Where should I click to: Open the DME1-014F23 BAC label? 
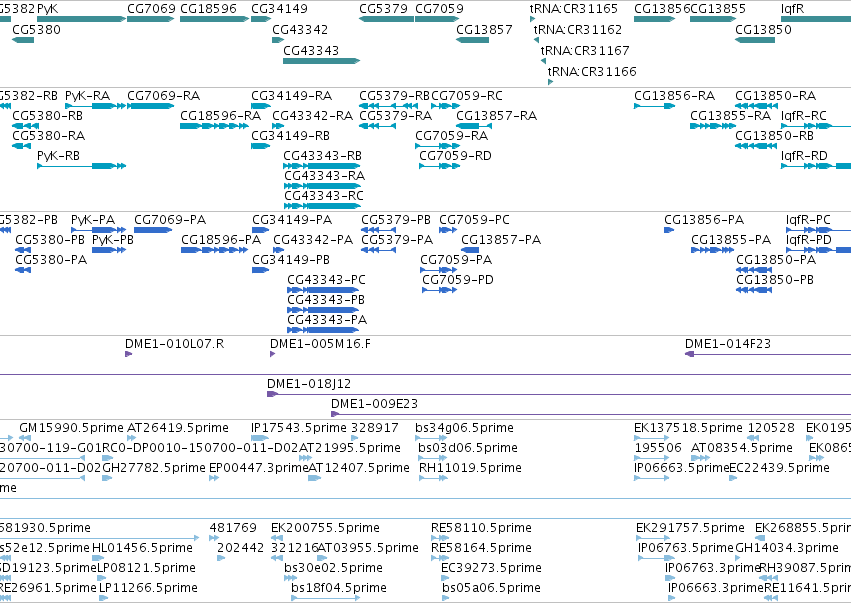click(x=728, y=344)
